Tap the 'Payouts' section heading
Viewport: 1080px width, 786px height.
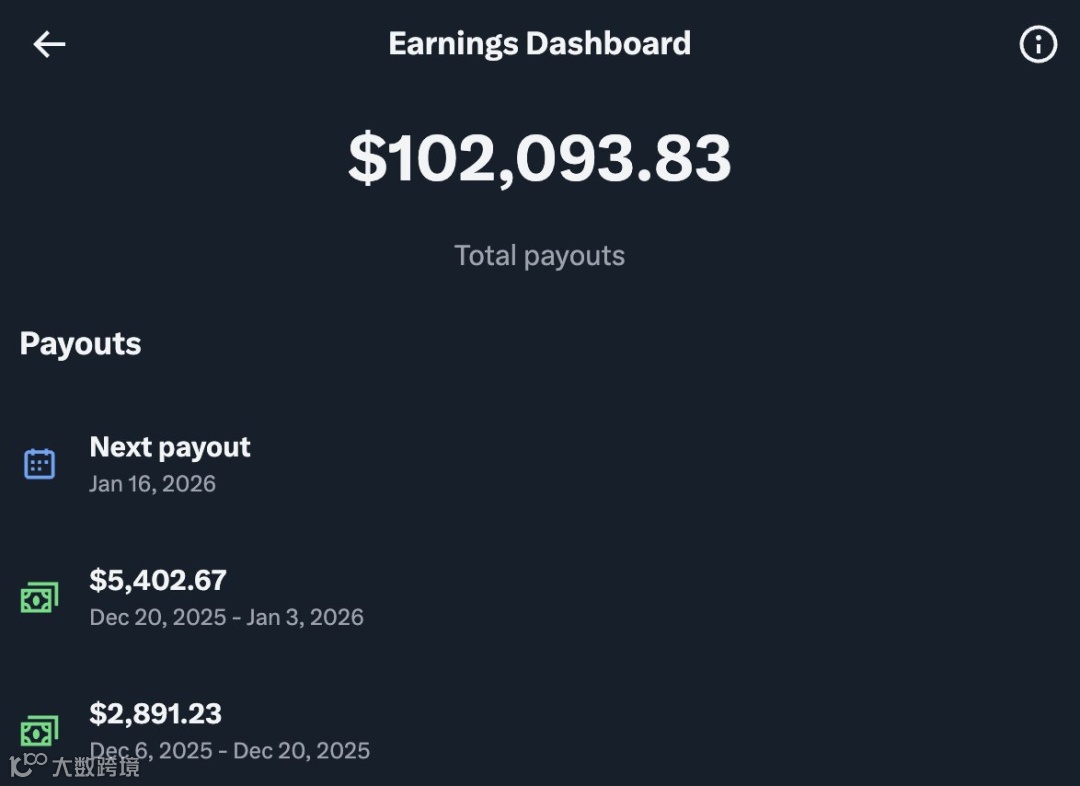[x=80, y=344]
